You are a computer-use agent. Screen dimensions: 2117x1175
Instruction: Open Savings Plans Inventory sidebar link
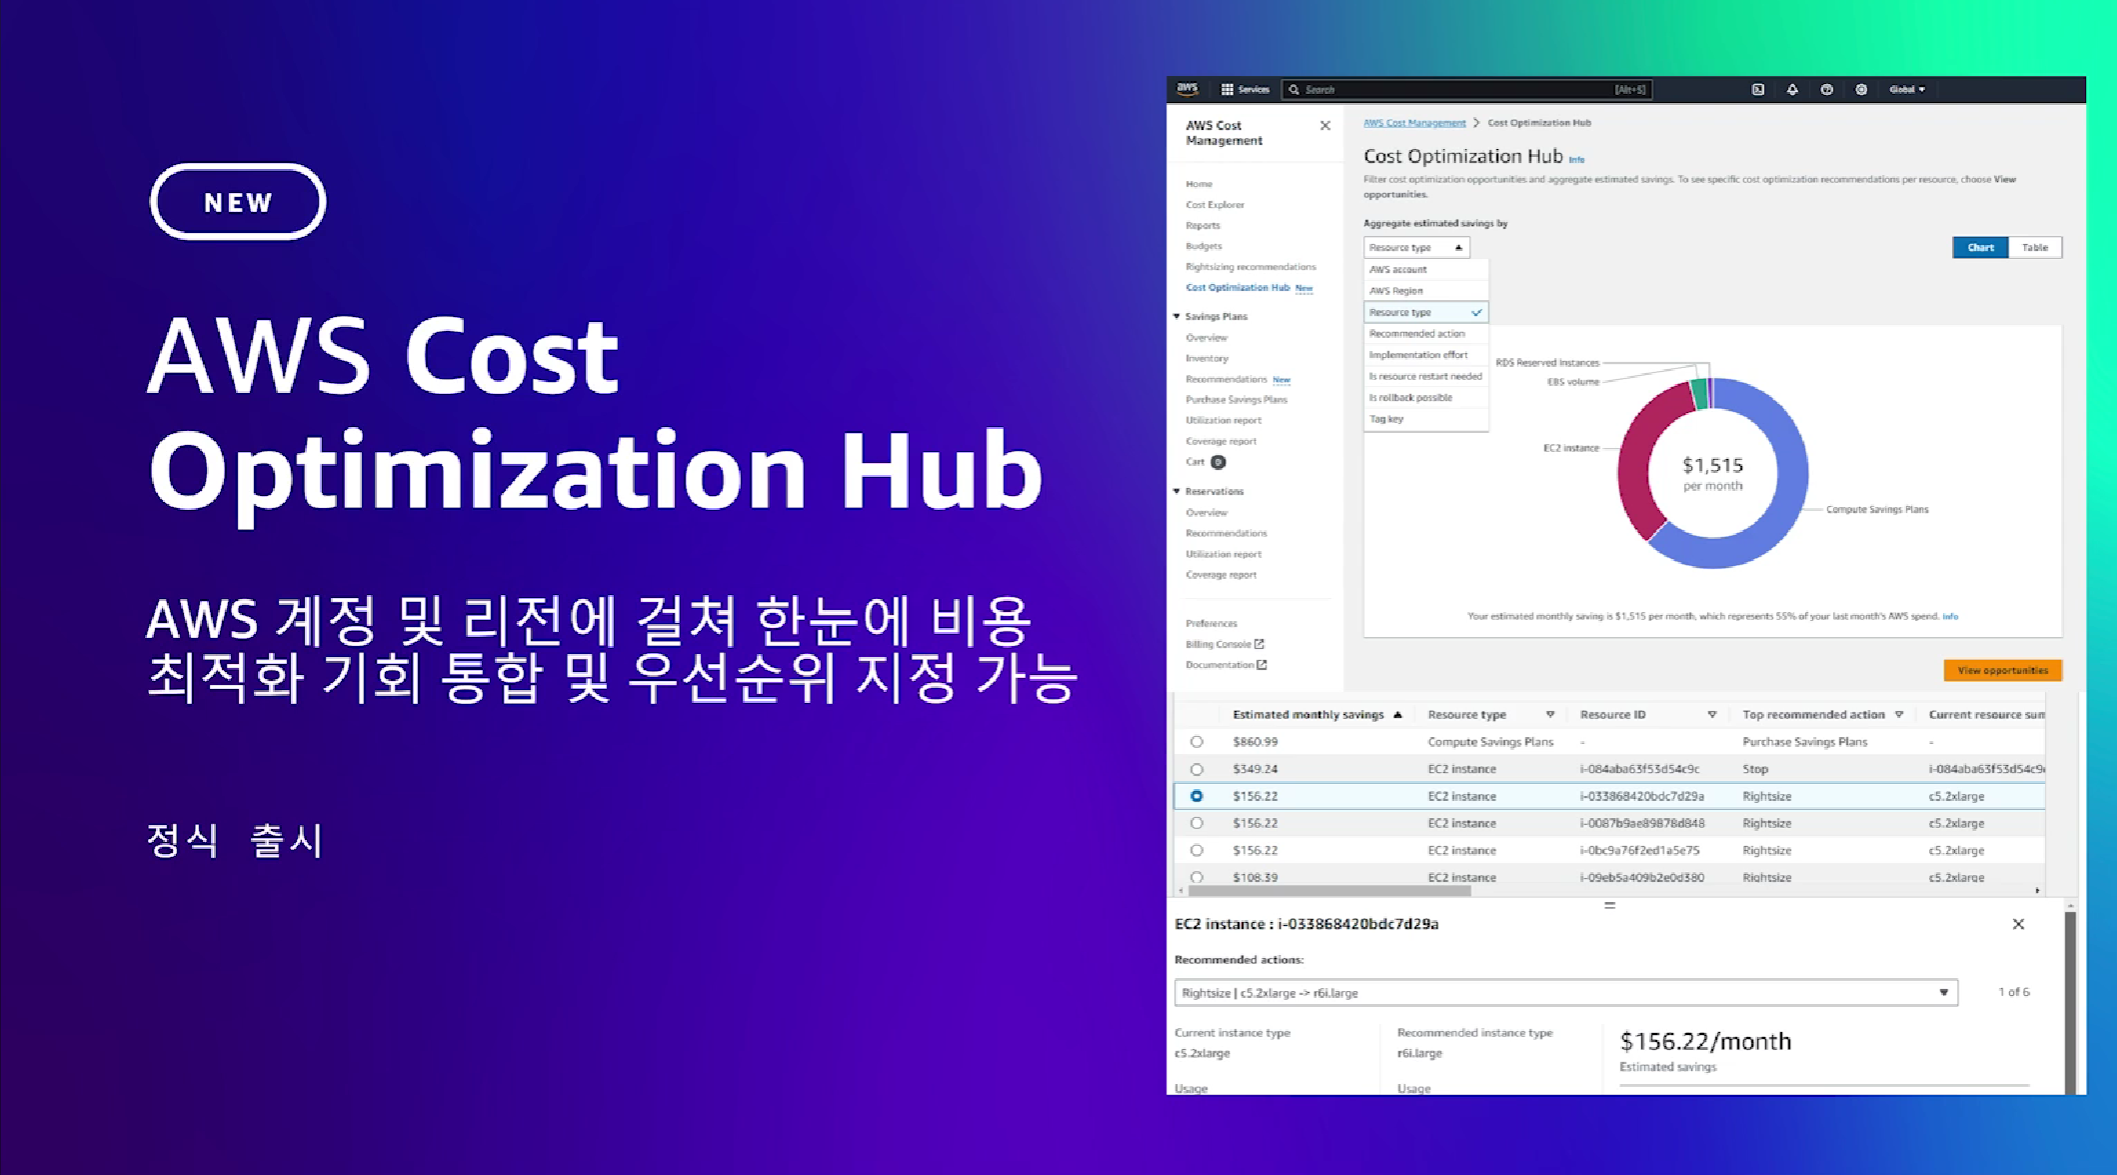pyautogui.click(x=1207, y=358)
